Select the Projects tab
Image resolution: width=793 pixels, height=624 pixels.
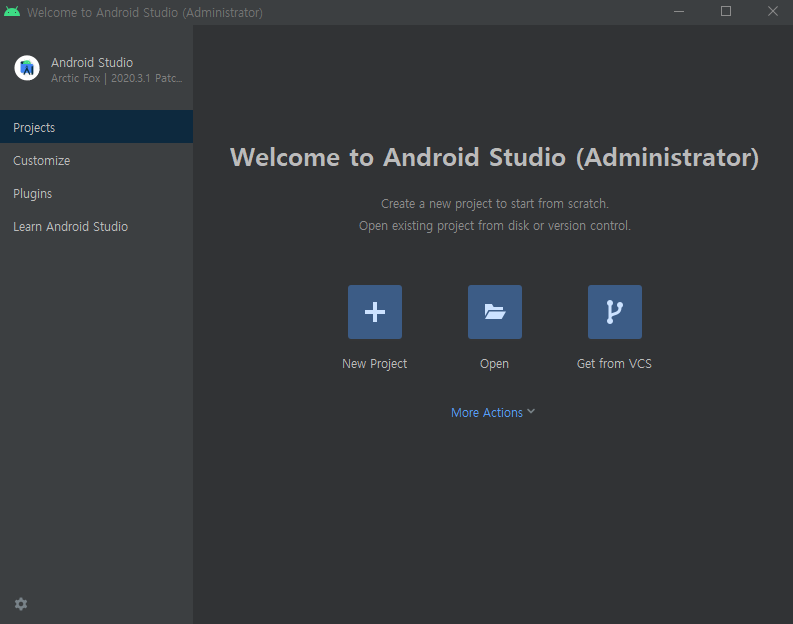(x=97, y=127)
